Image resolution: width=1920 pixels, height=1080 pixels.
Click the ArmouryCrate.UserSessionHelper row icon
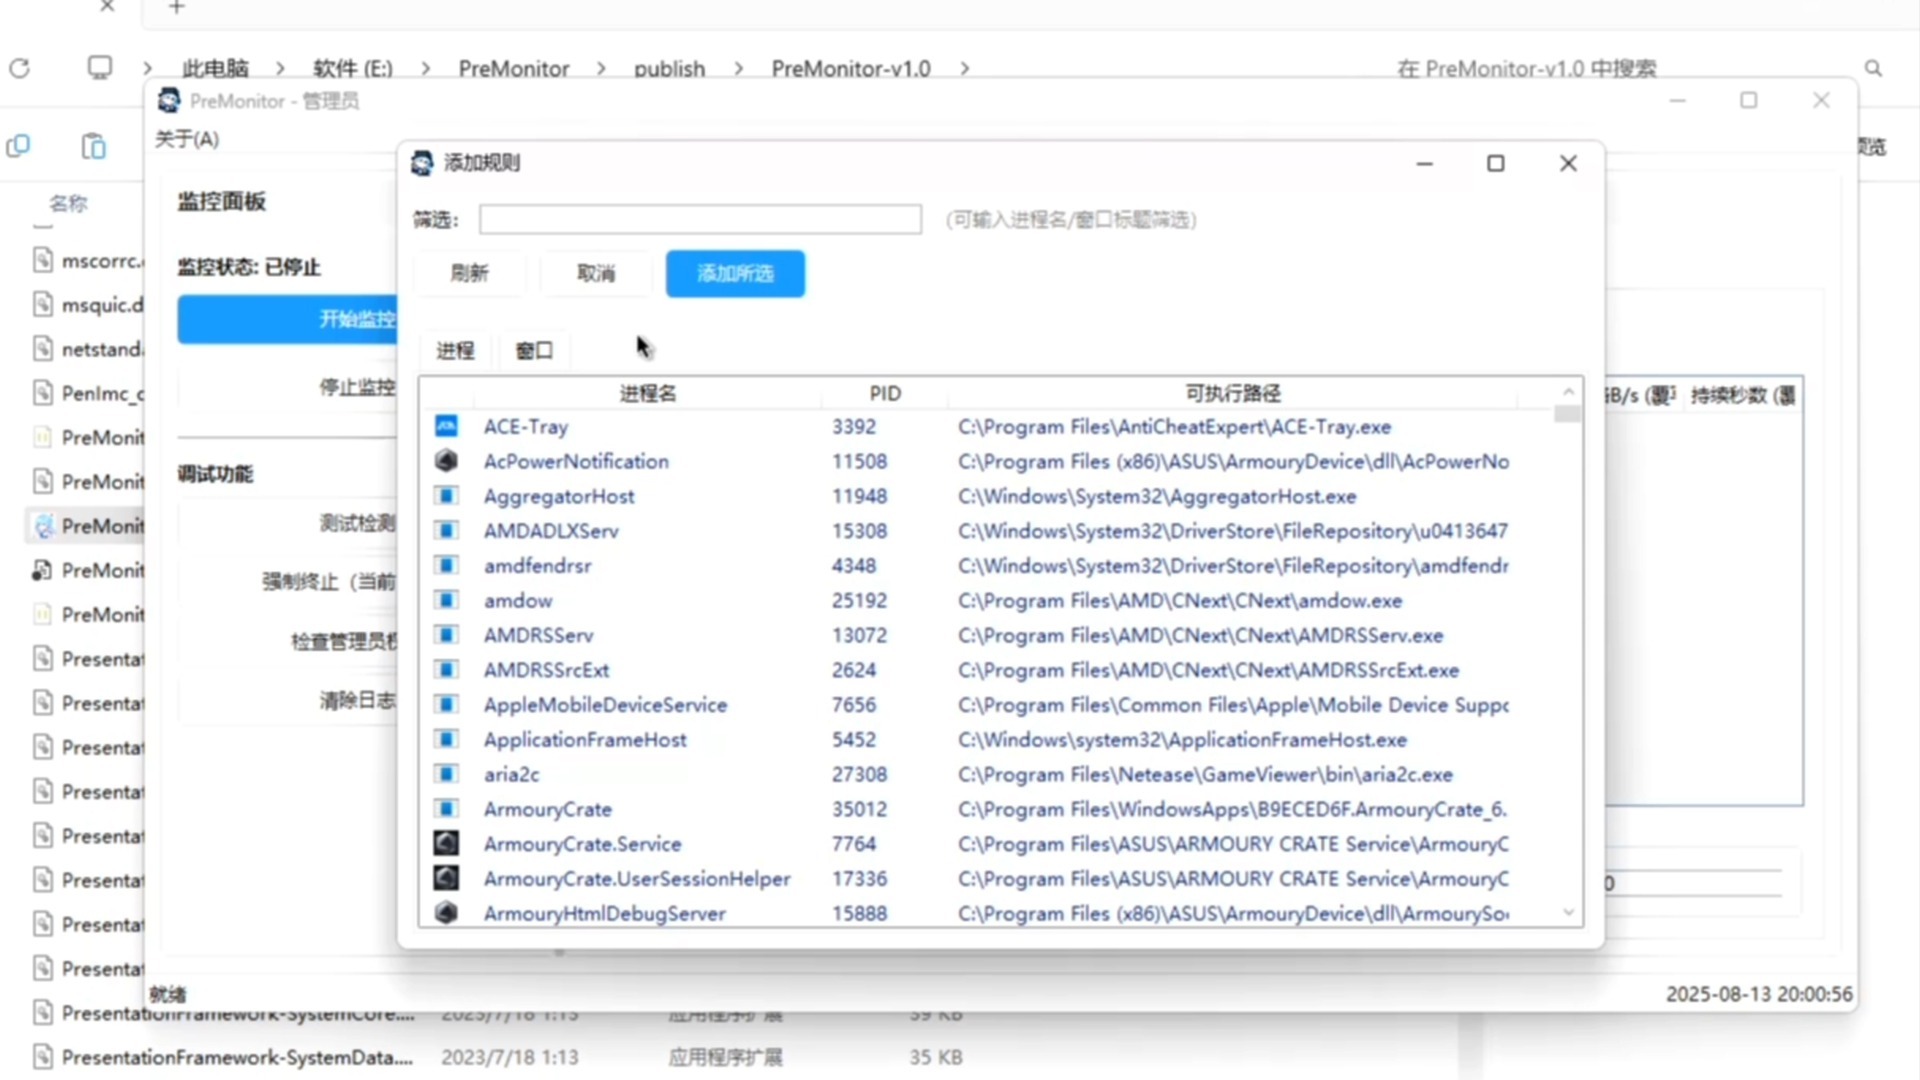click(446, 878)
